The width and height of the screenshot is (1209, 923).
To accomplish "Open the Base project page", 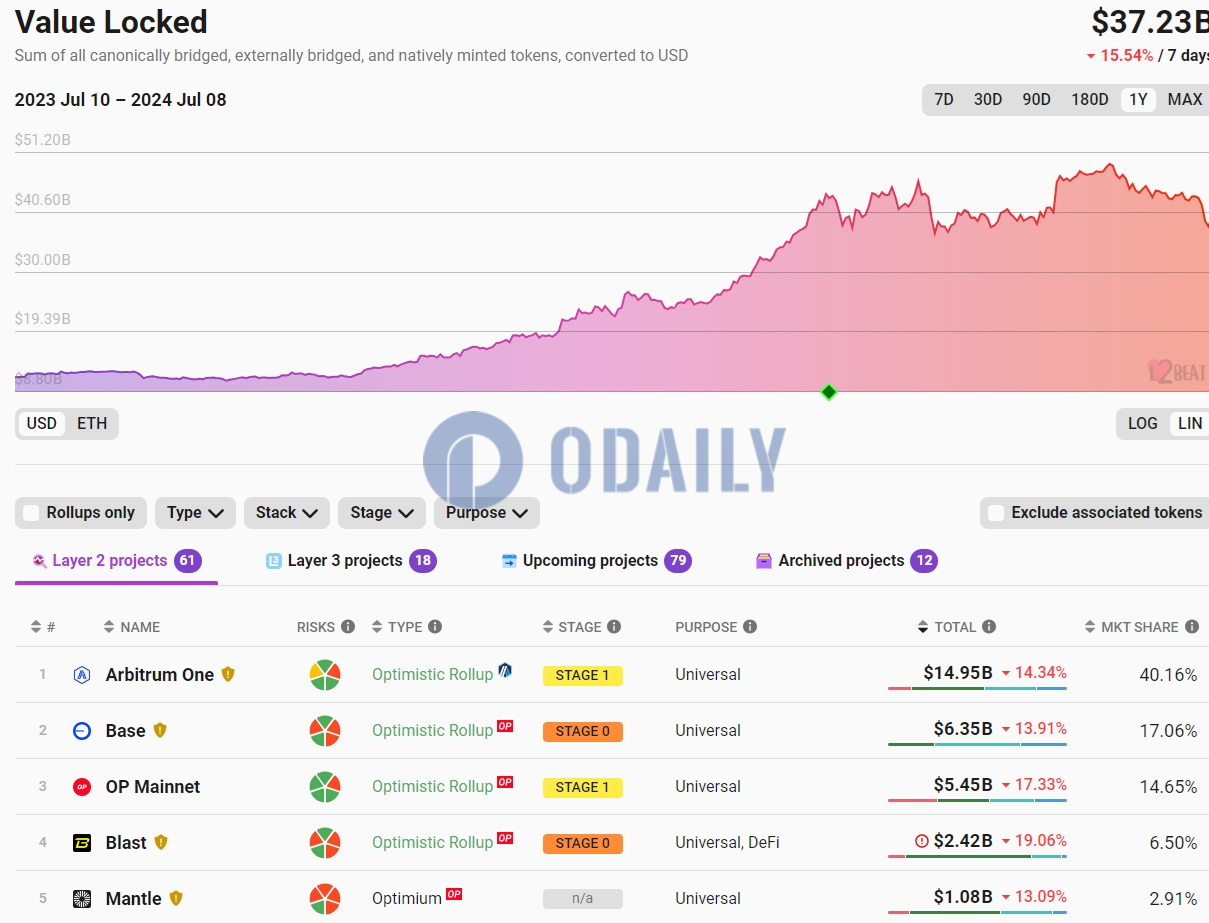I will point(126,731).
